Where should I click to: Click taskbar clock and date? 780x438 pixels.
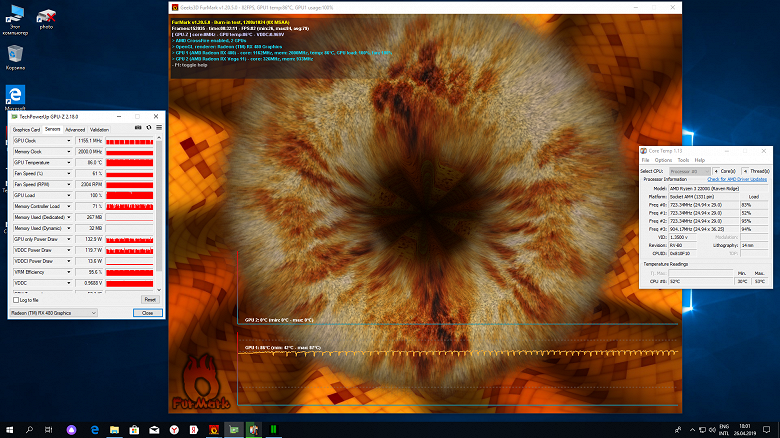(745, 430)
